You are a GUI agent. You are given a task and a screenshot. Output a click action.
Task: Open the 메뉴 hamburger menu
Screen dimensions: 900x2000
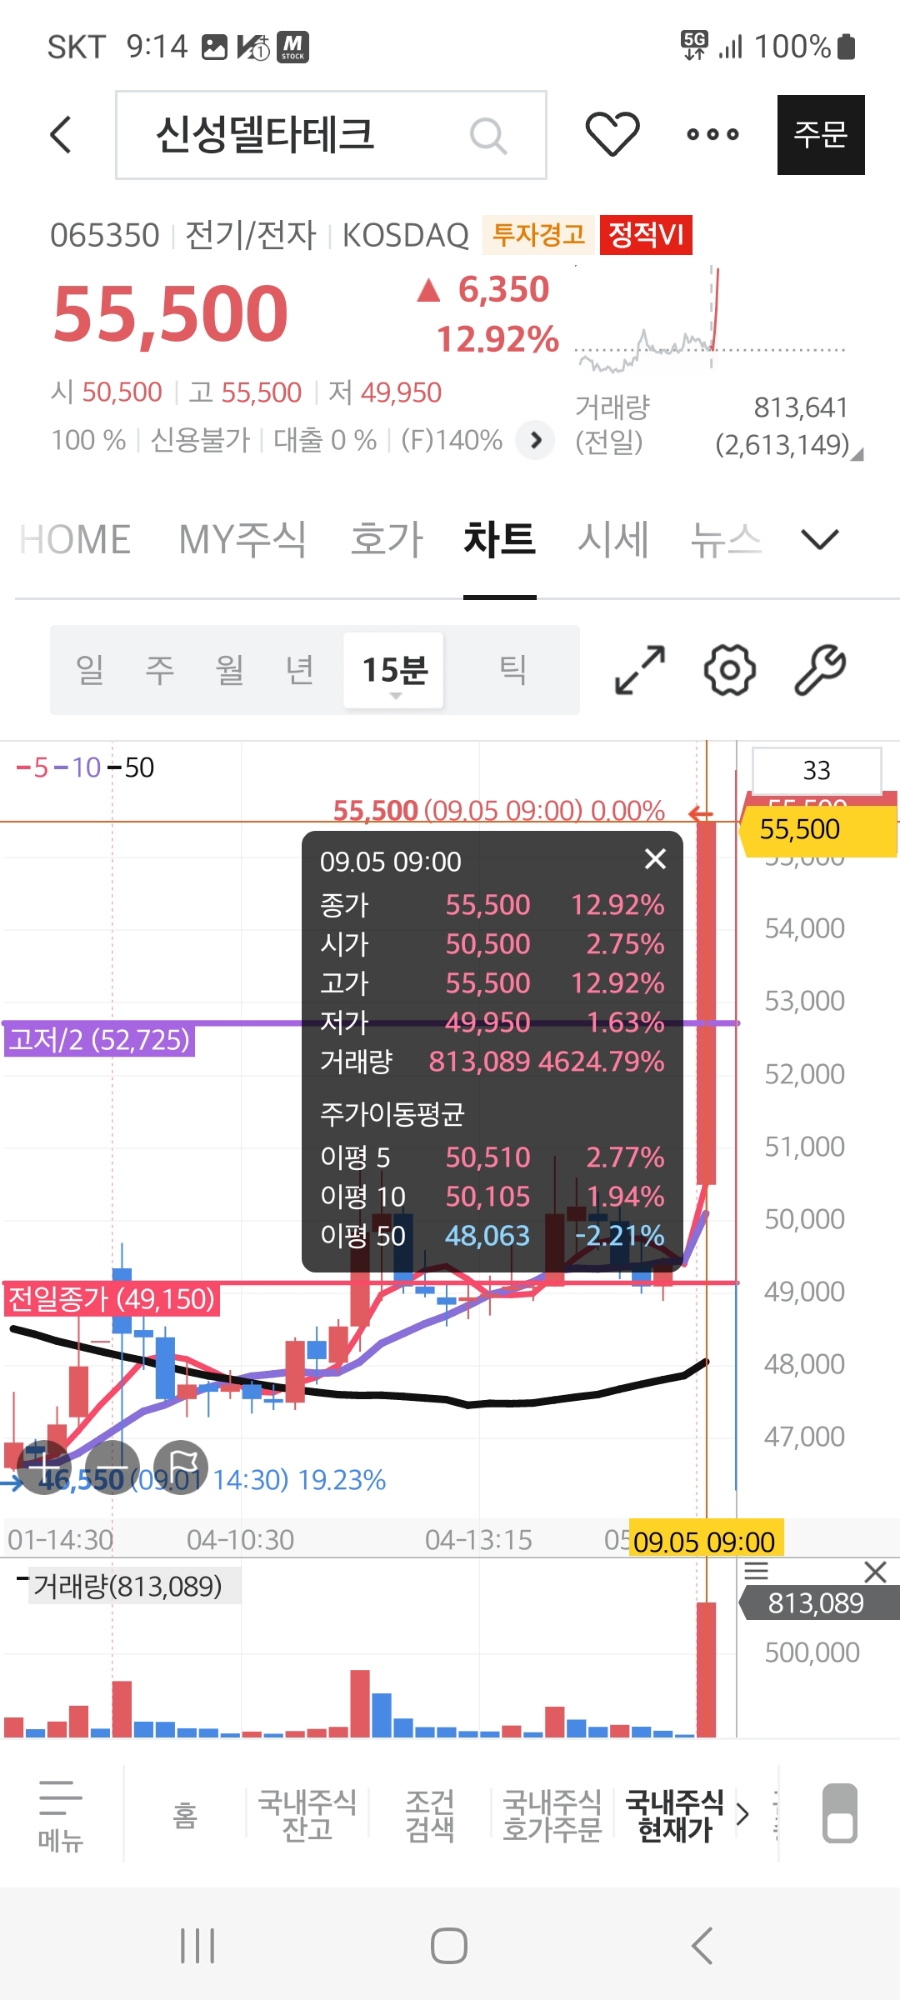click(60, 1815)
